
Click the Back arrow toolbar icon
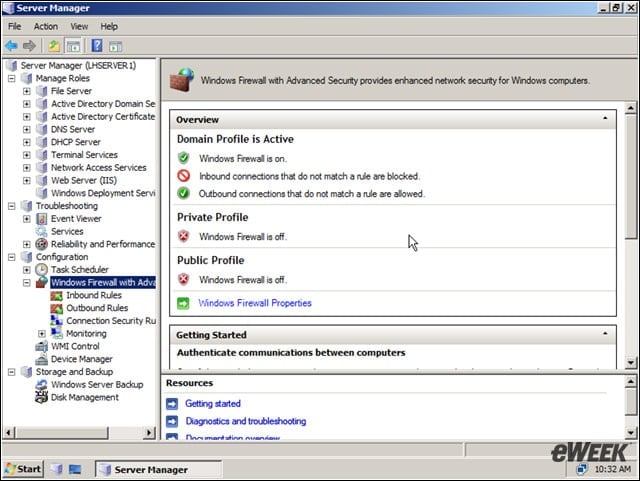click(x=11, y=46)
